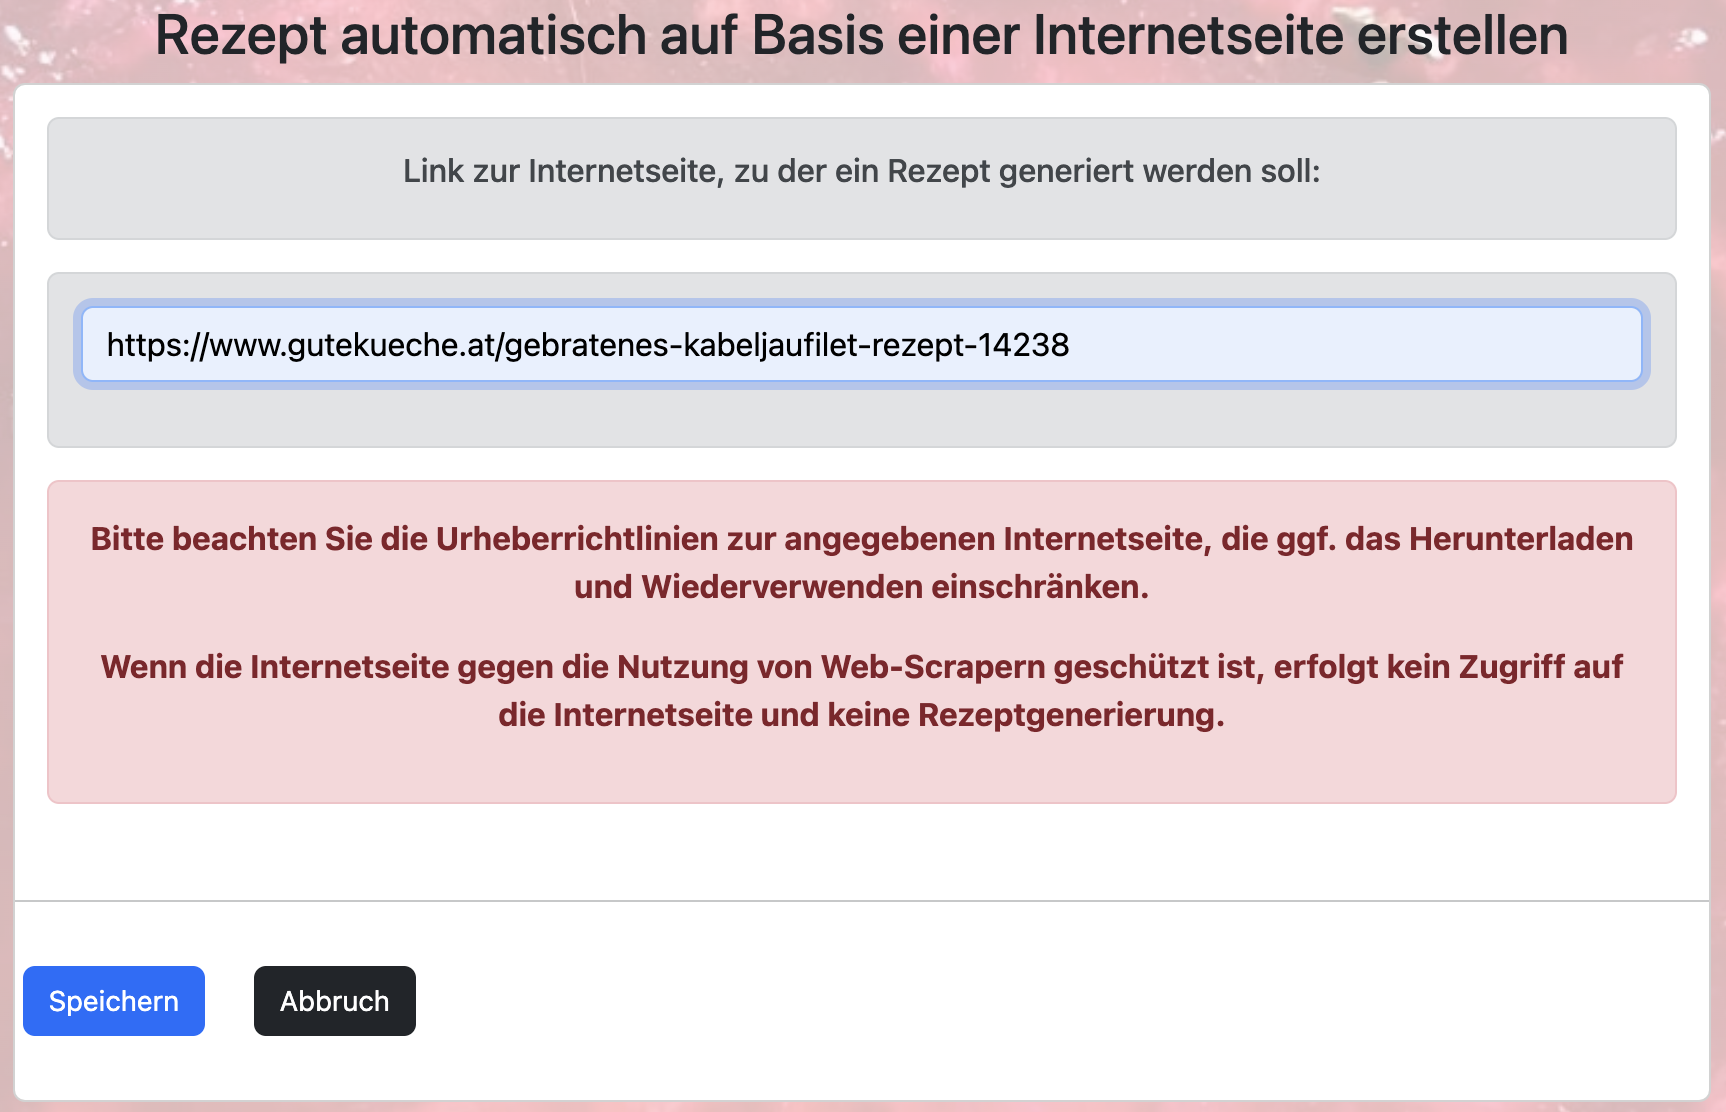
Task: Focus the recipe URL input field
Action: point(862,345)
